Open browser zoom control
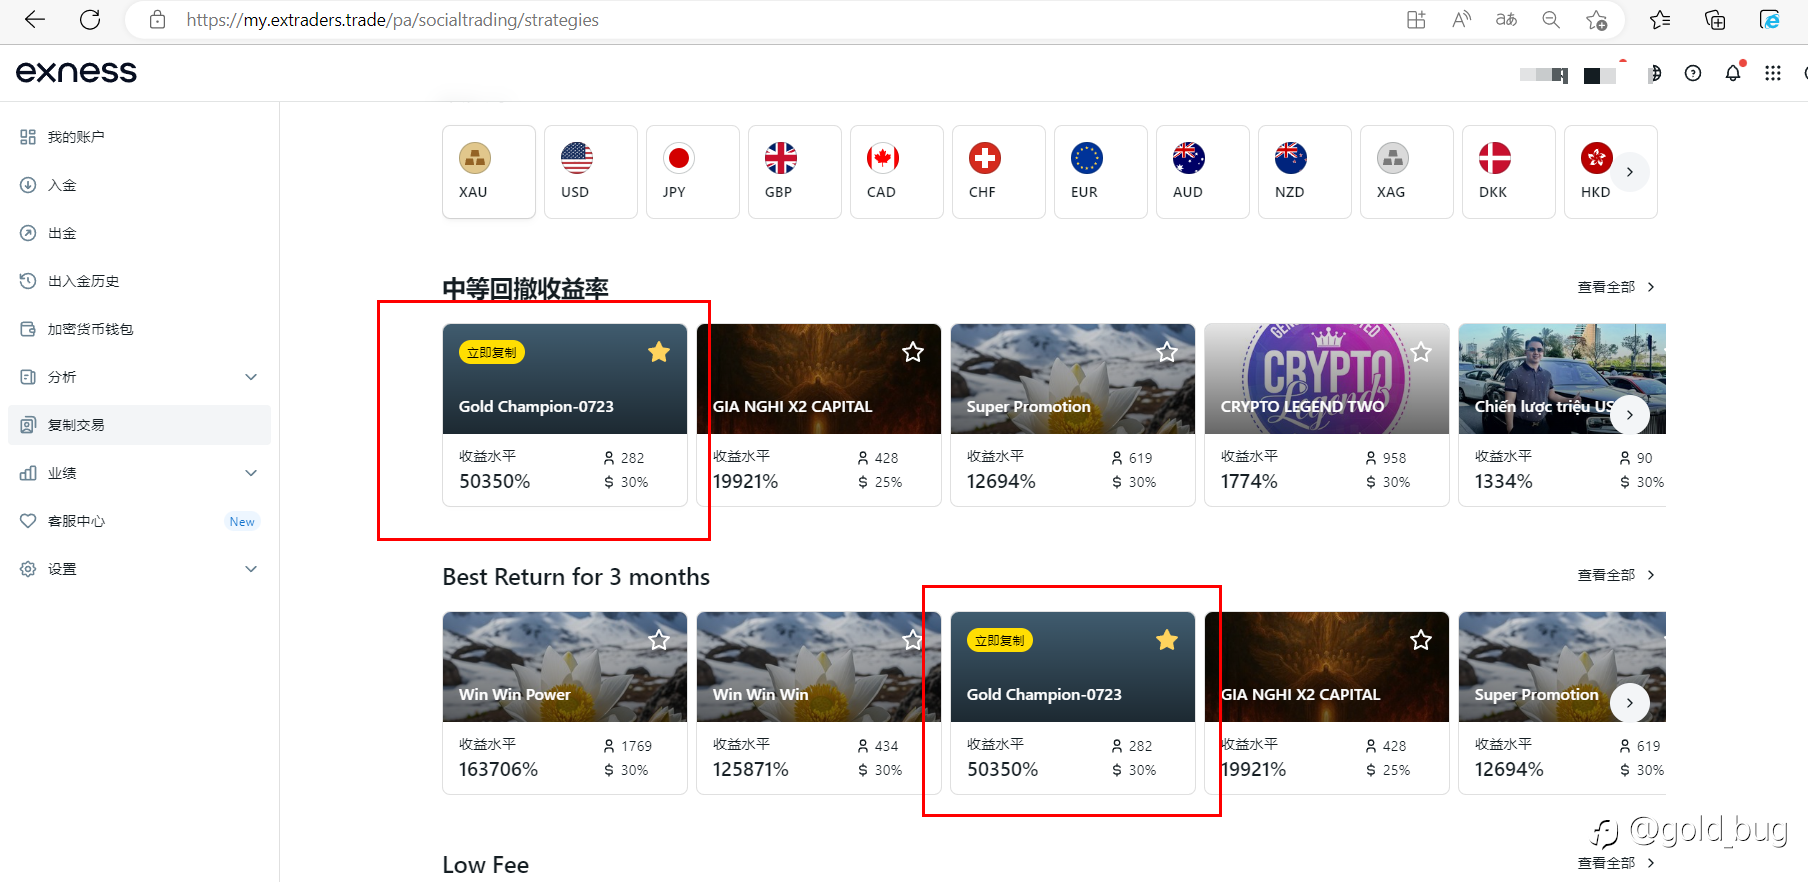 click(x=1551, y=19)
